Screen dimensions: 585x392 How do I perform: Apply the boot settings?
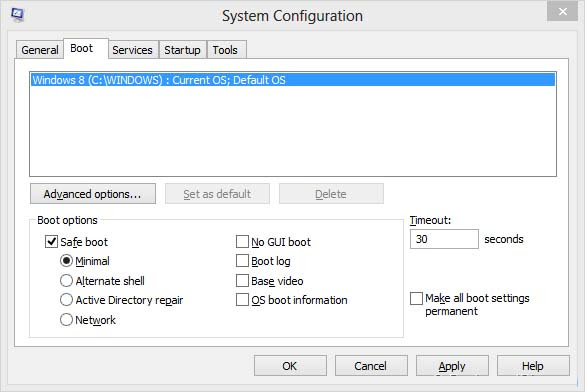click(452, 366)
